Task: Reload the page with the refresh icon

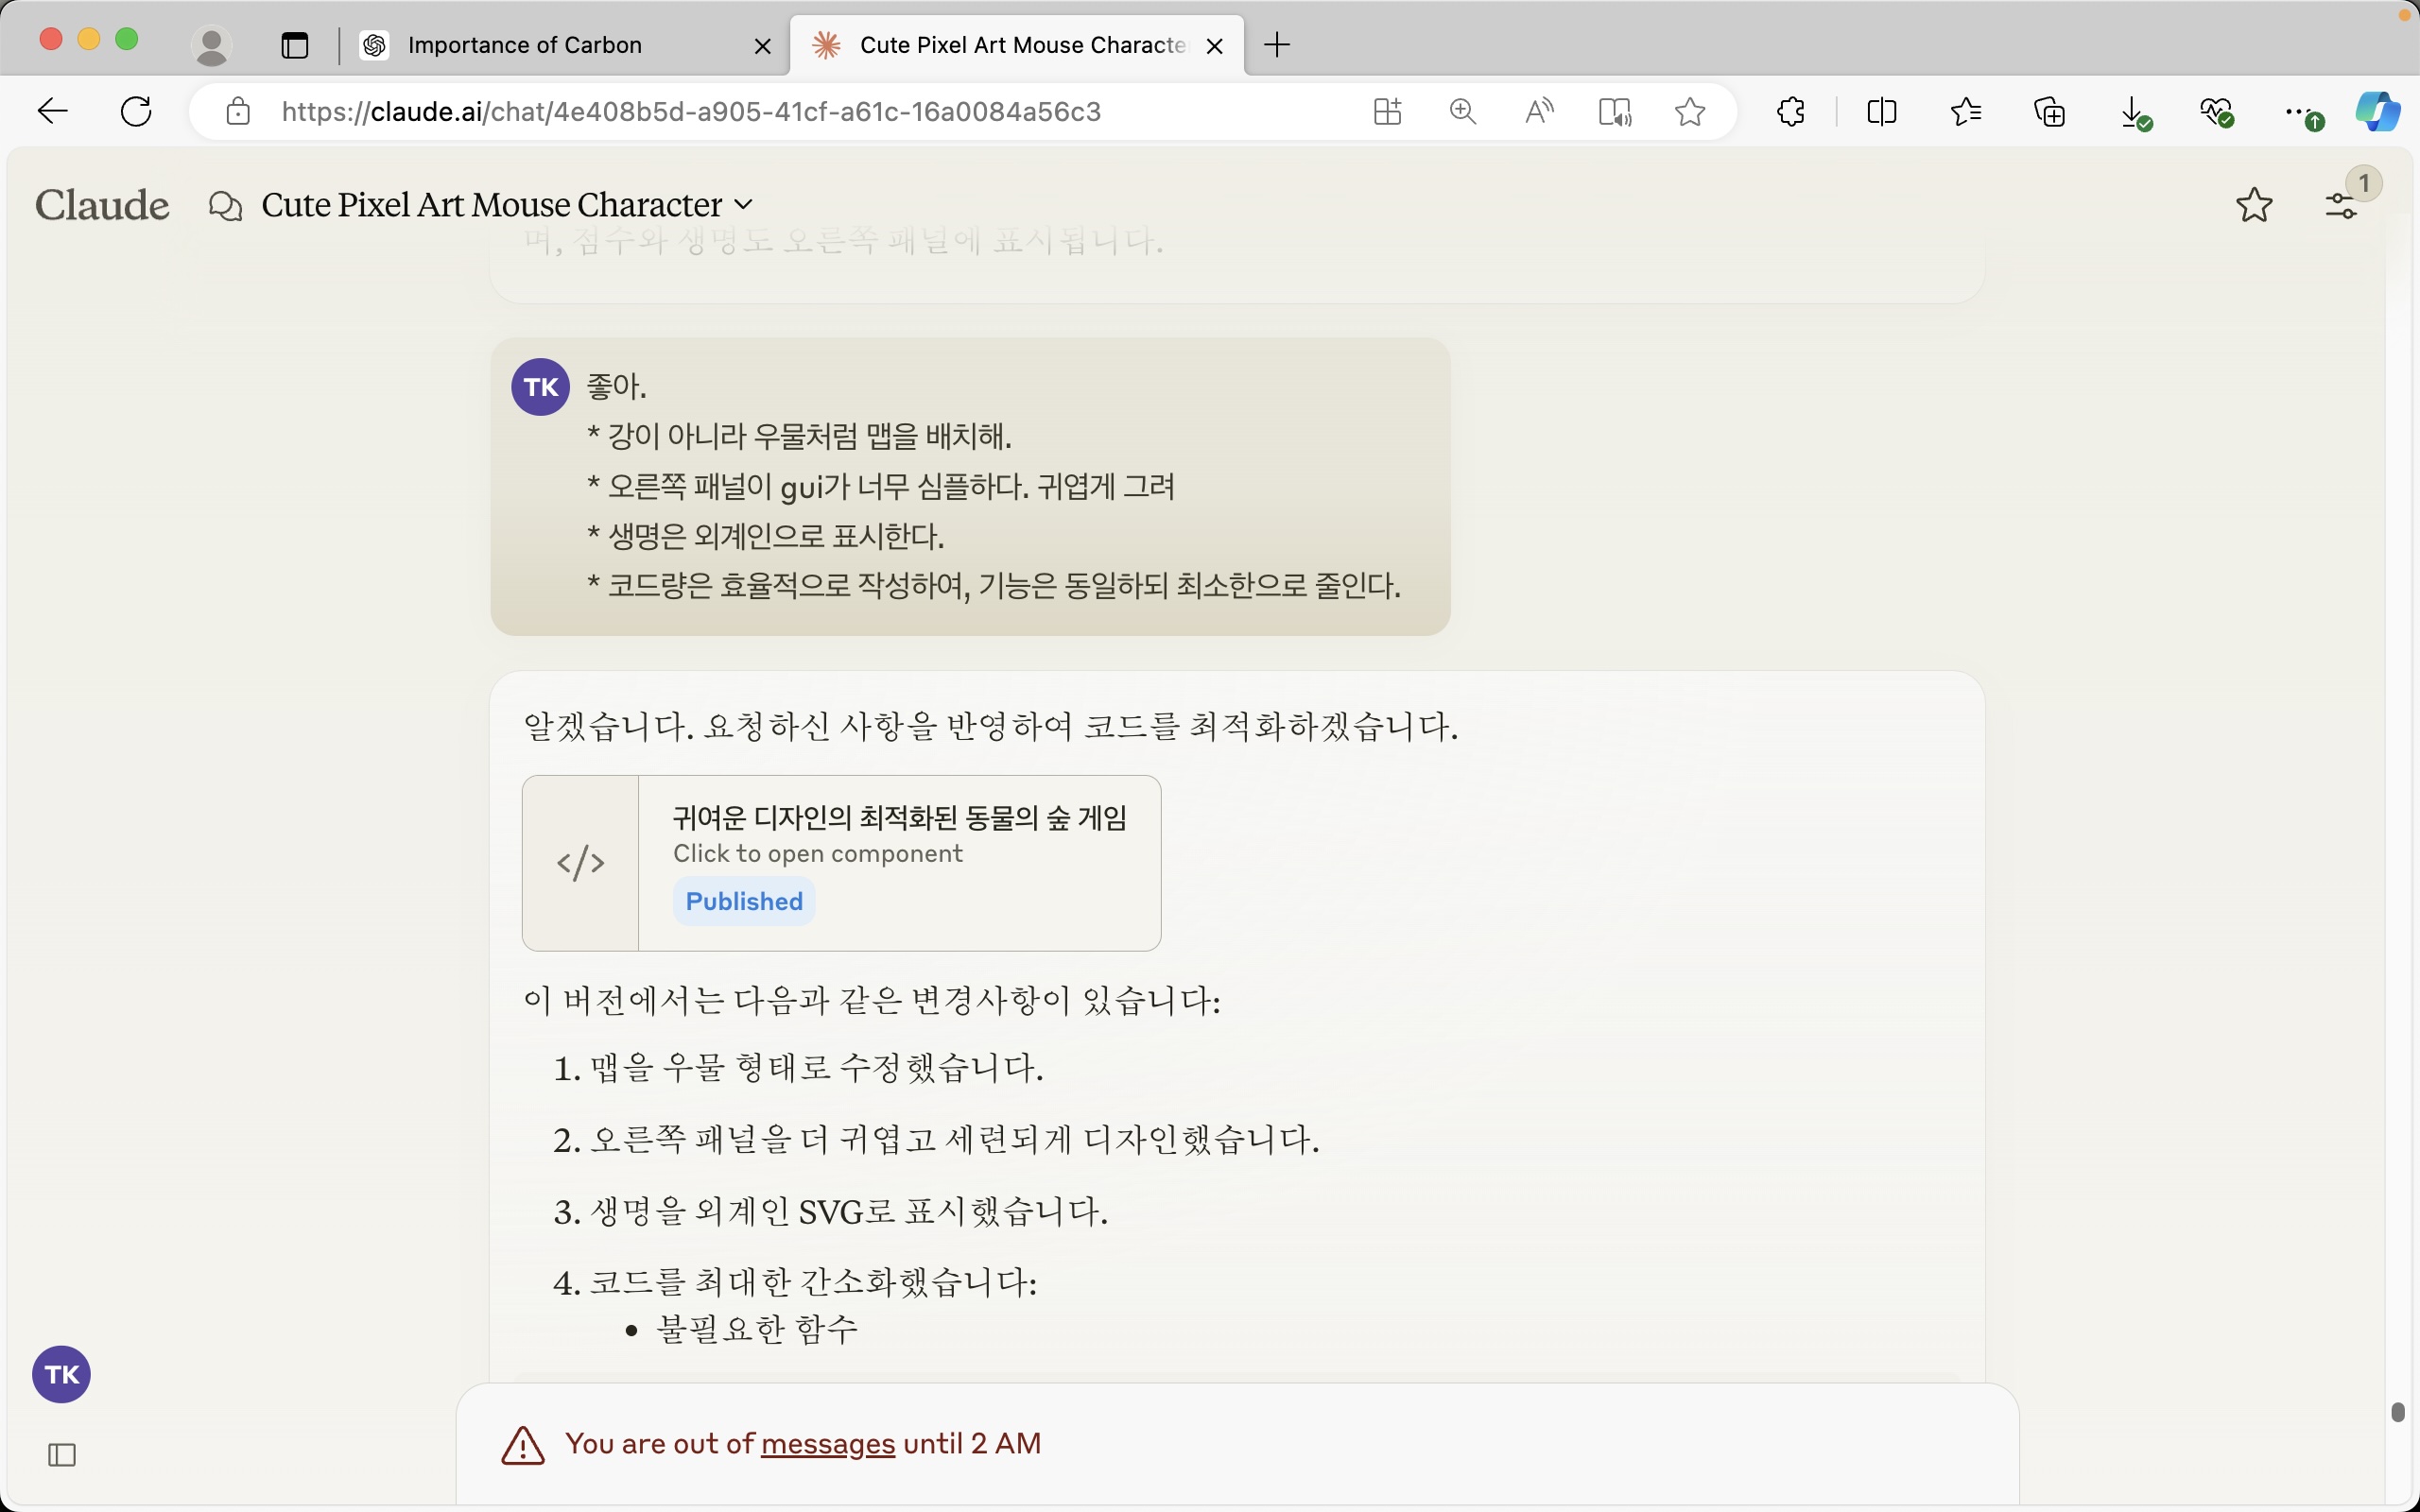Action: point(136,111)
